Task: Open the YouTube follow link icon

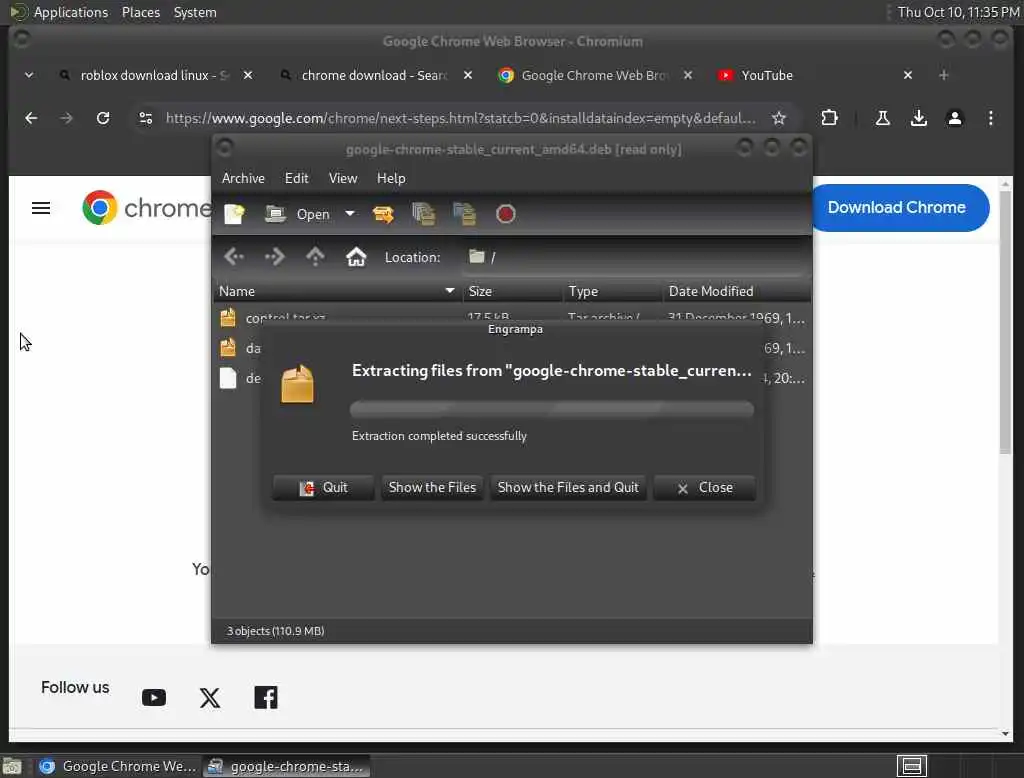Action: [154, 698]
